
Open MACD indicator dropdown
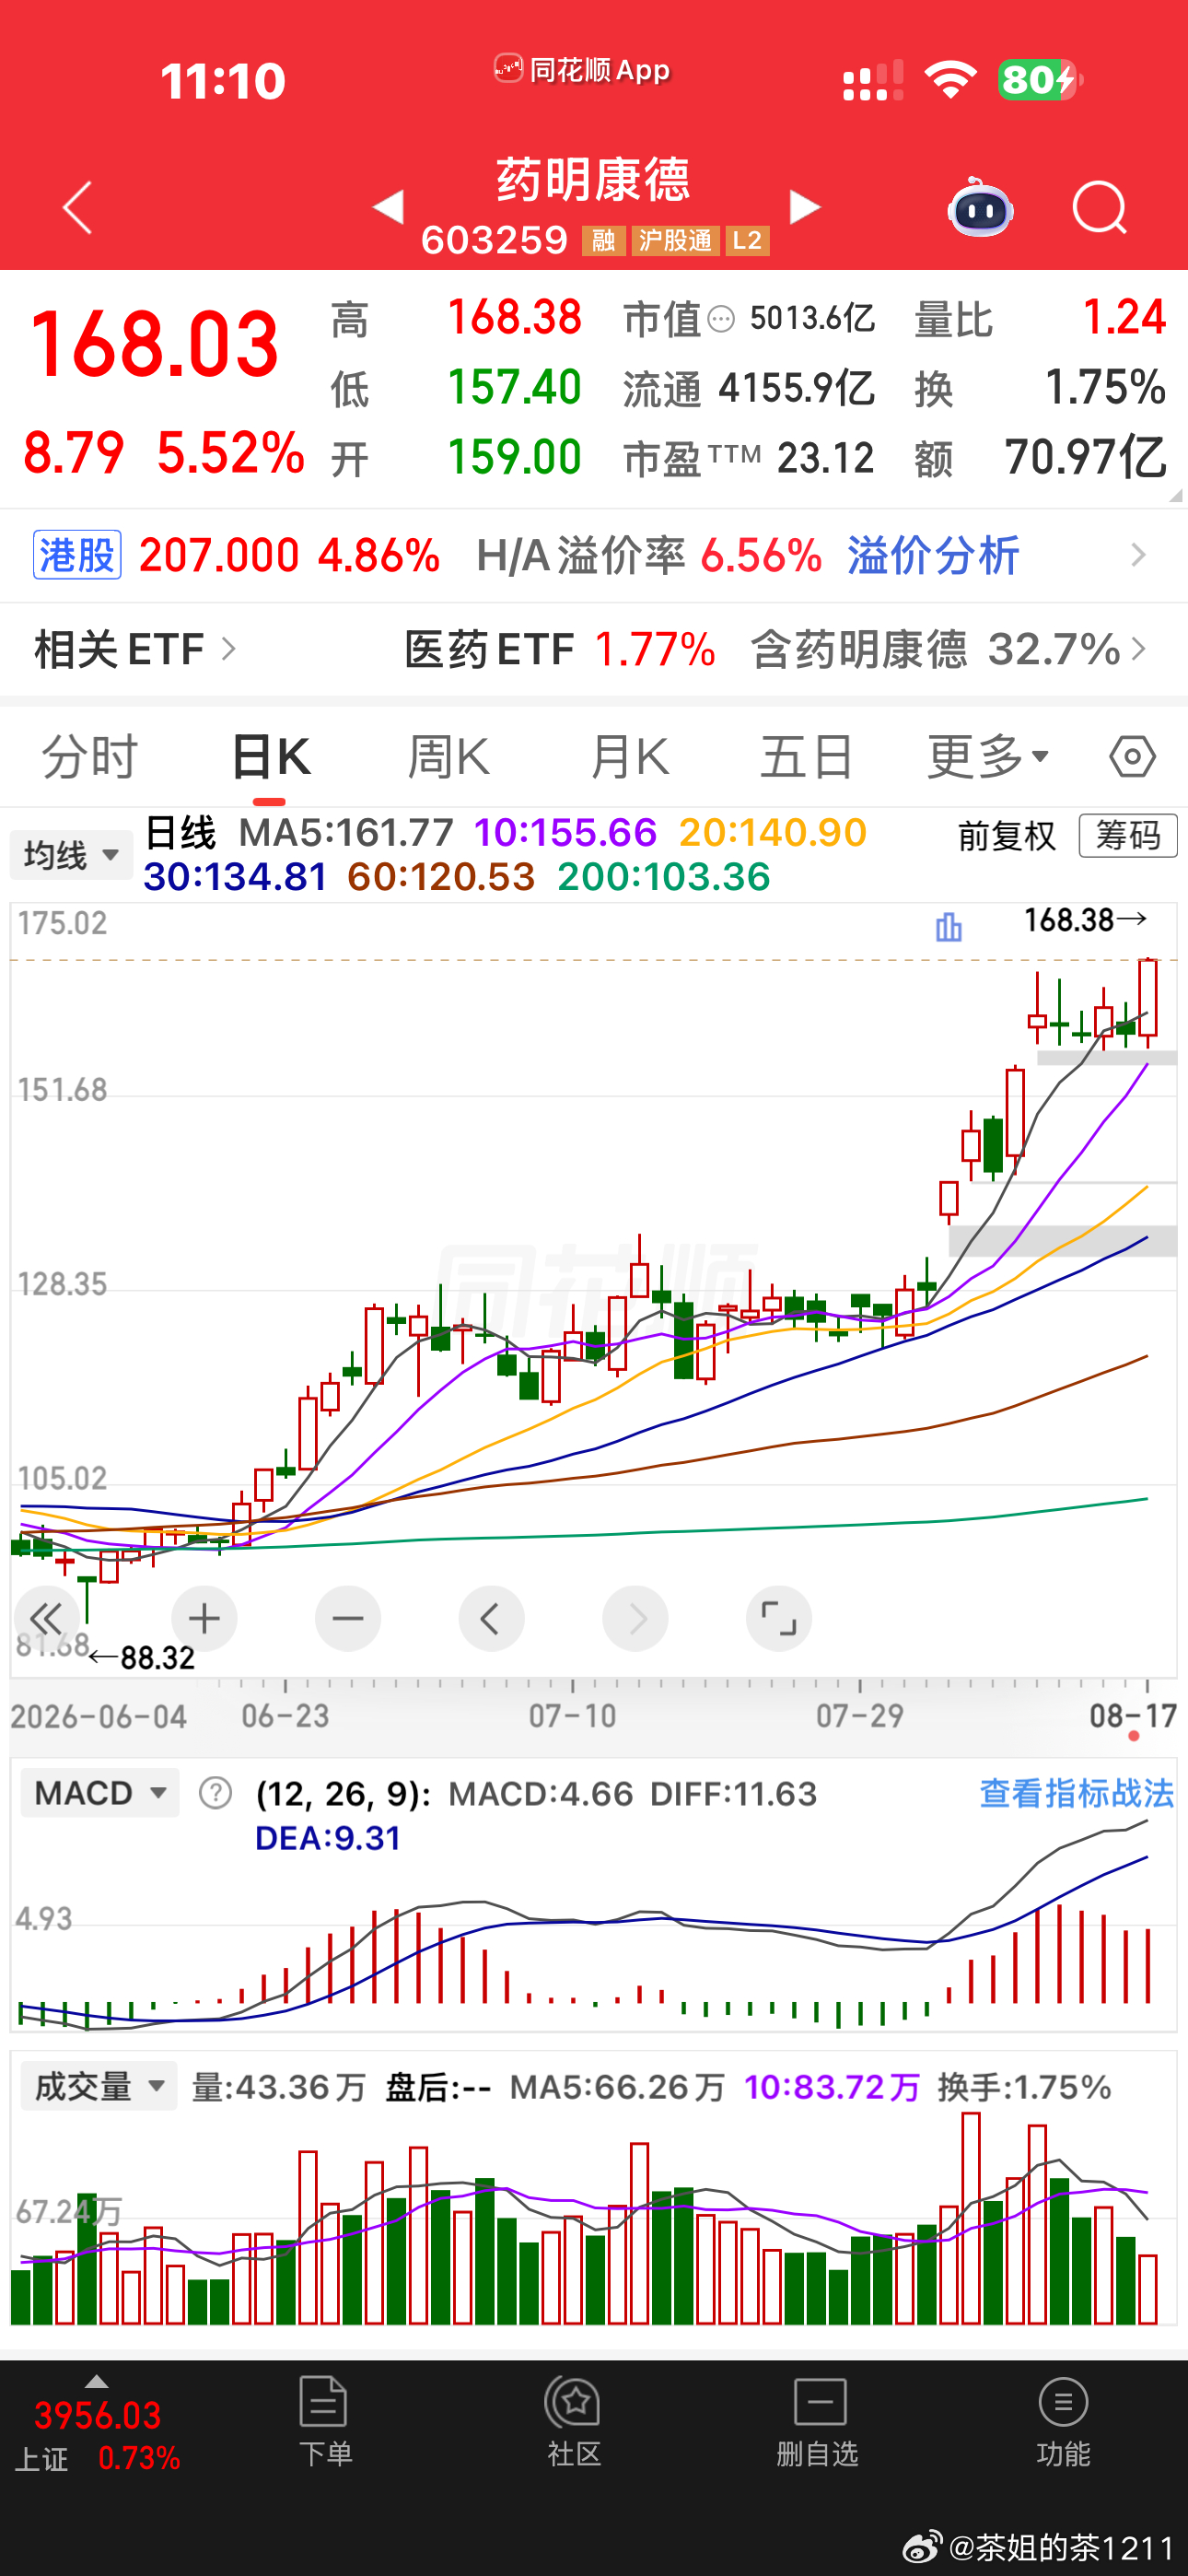pyautogui.click(x=100, y=1793)
